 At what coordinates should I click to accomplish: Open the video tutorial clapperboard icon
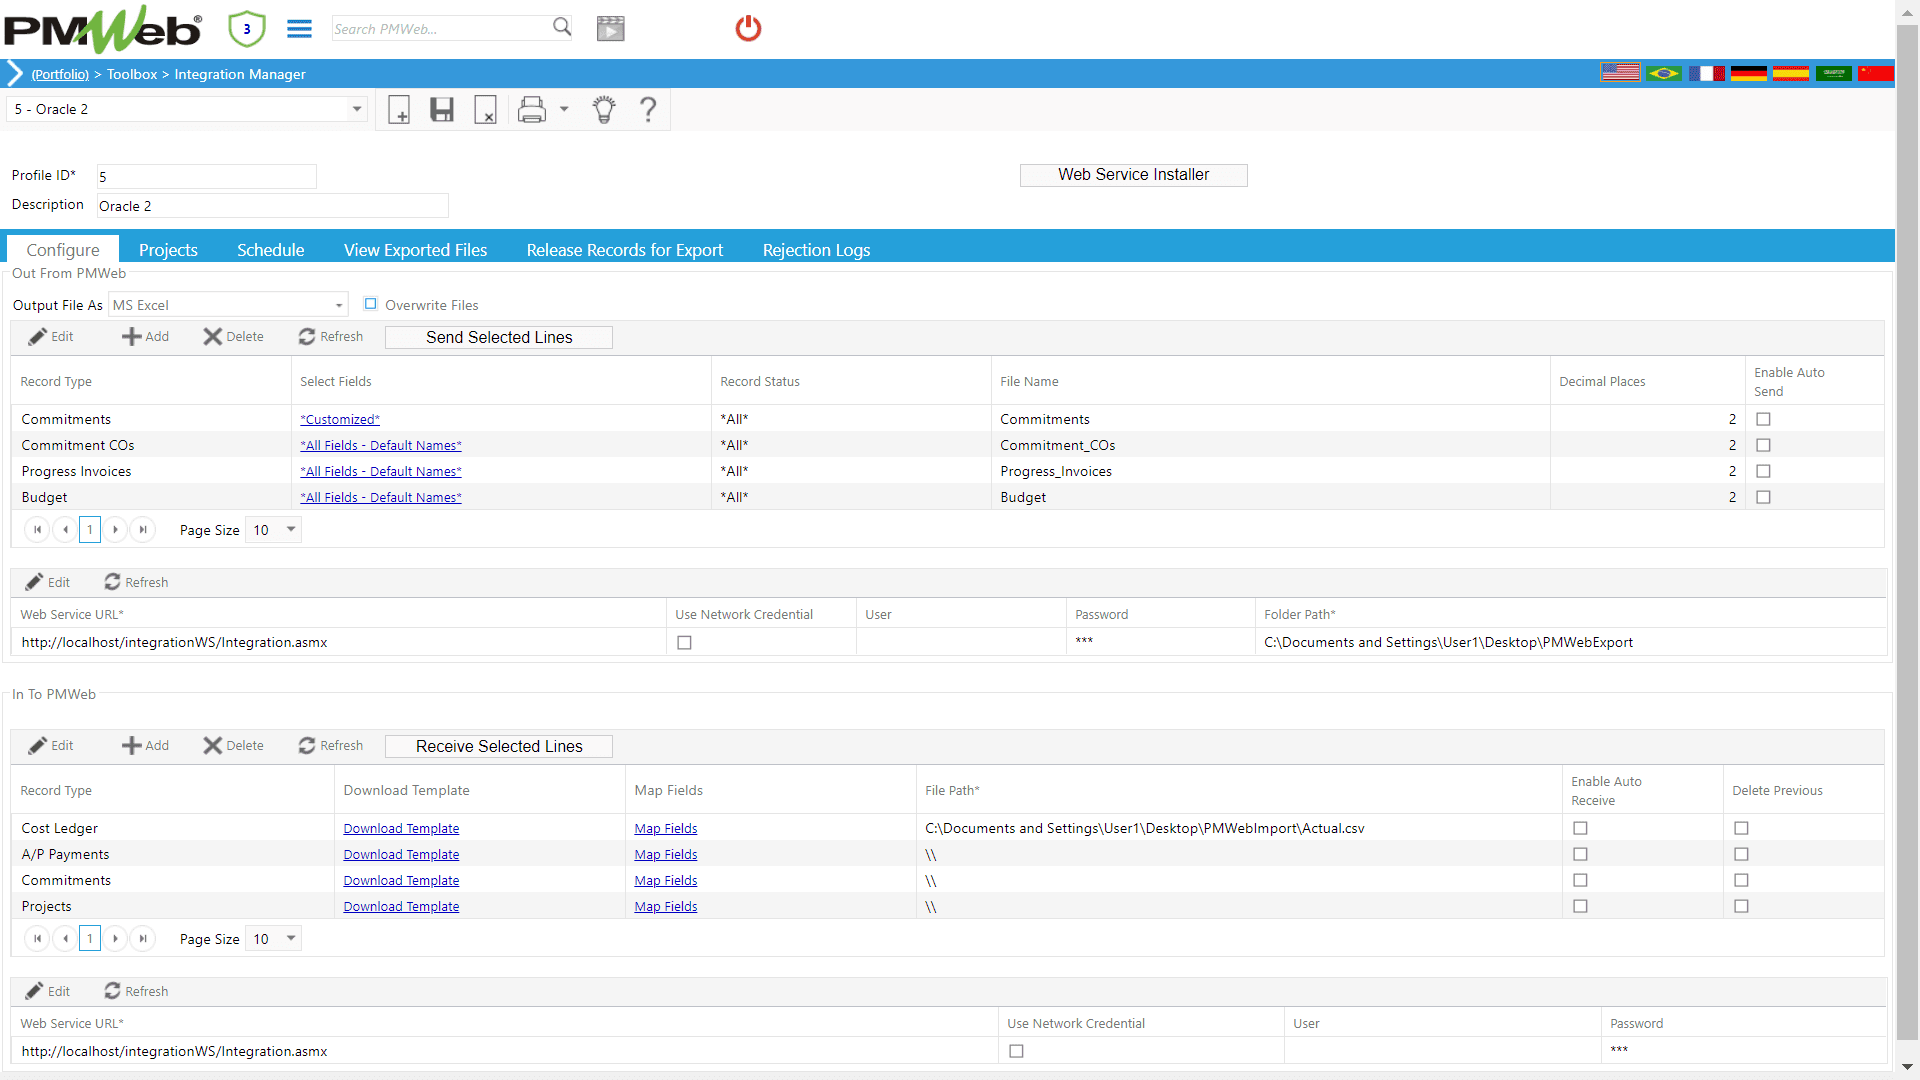click(611, 29)
